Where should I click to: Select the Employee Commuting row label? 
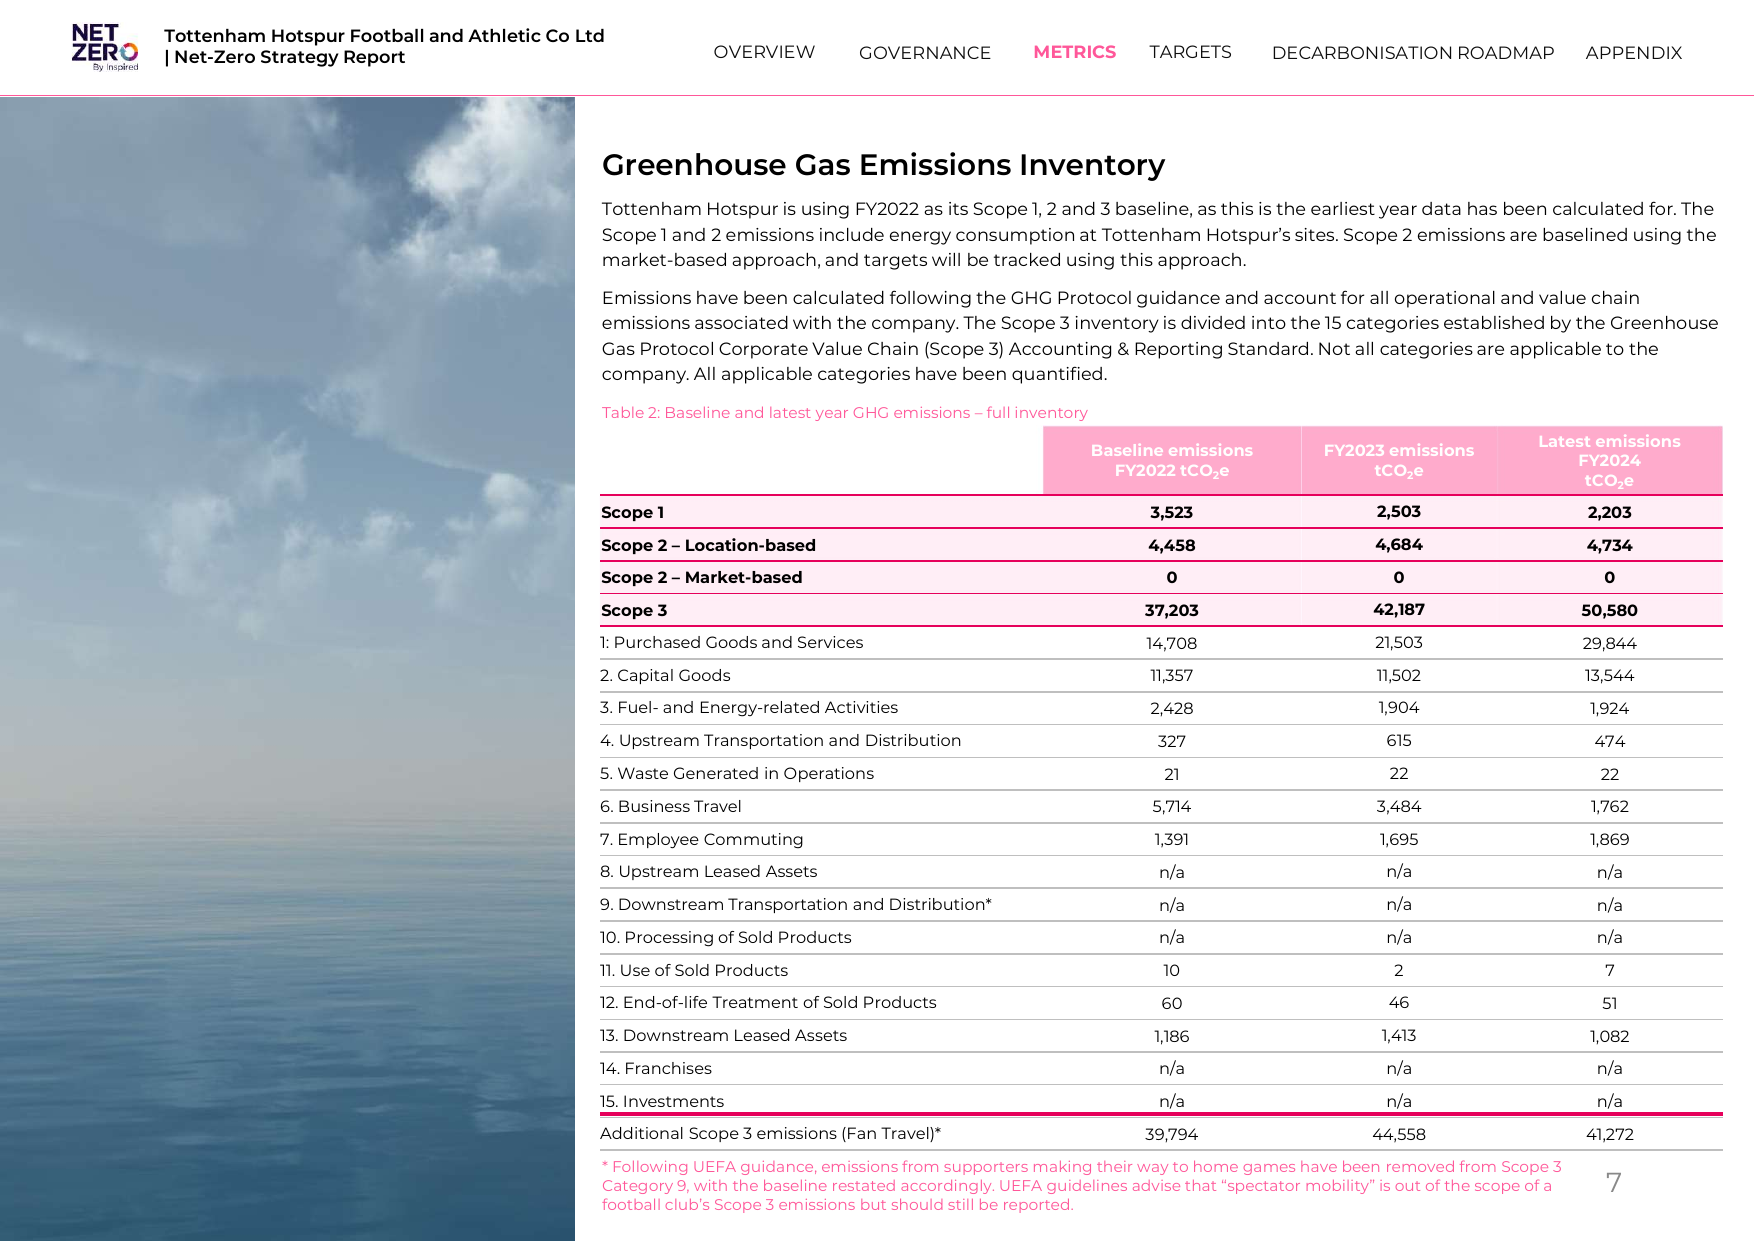click(x=701, y=839)
